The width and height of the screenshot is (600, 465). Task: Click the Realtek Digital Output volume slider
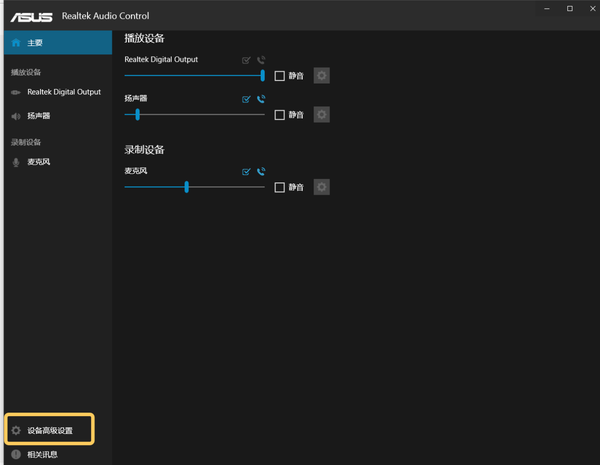pyautogui.click(x=194, y=75)
